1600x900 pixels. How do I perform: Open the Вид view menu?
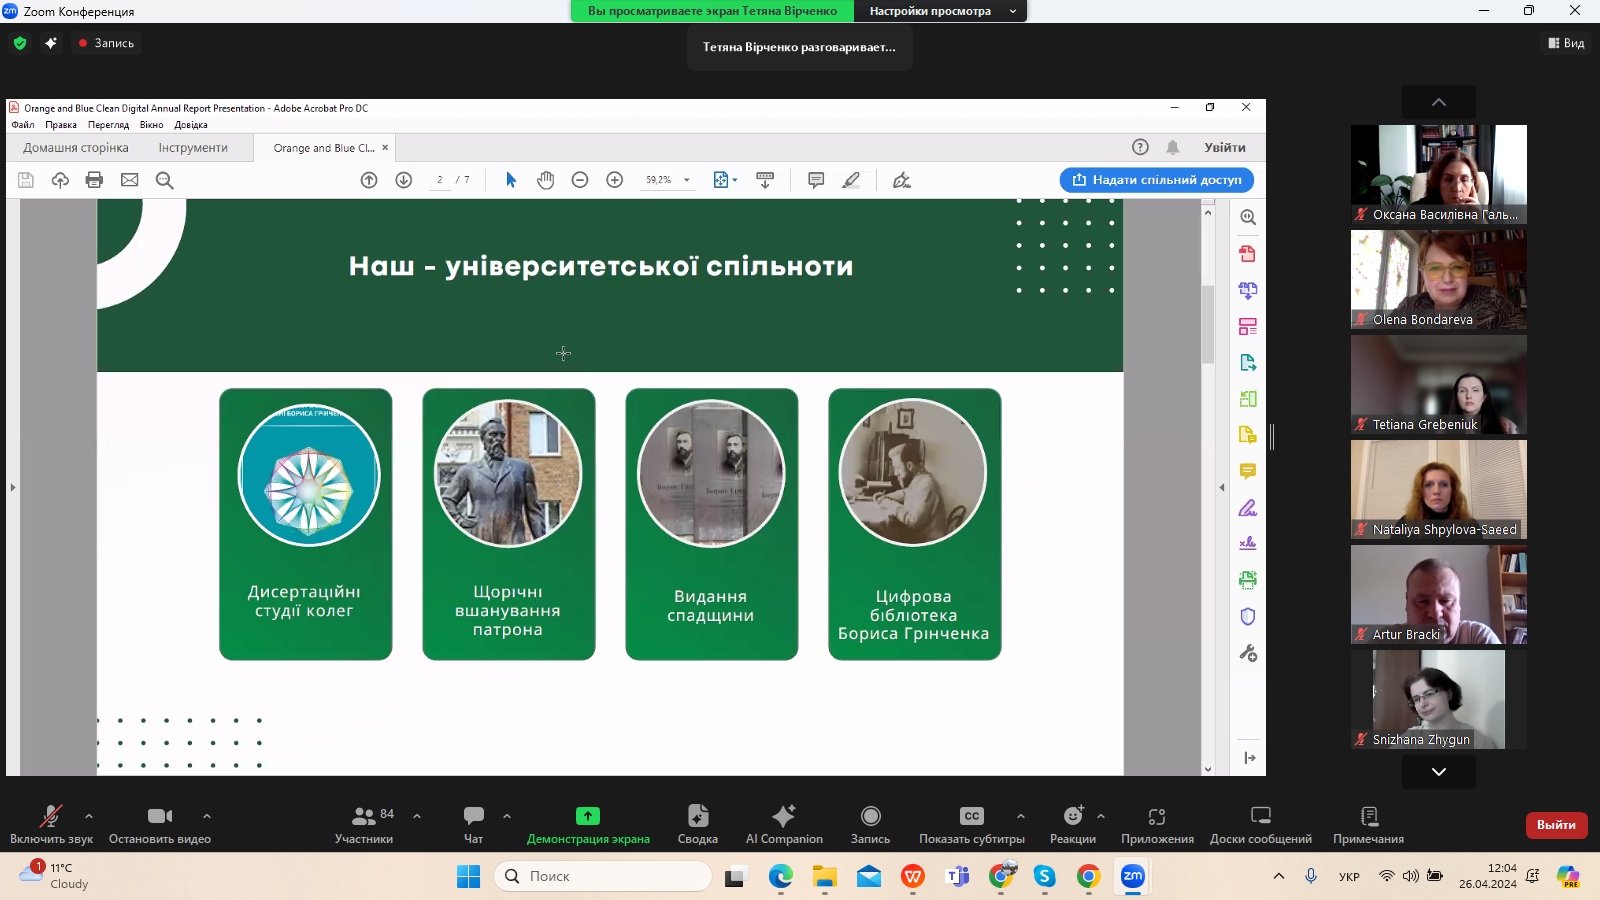pyautogui.click(x=1566, y=43)
